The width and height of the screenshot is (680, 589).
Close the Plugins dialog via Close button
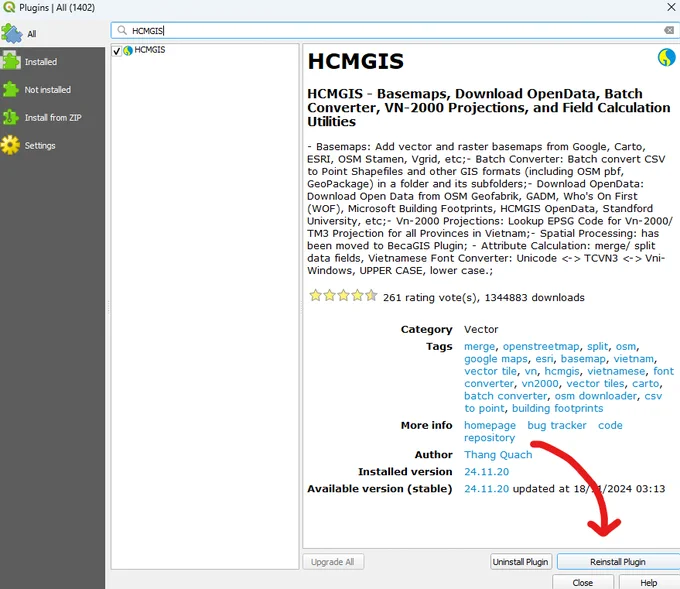[x=582, y=582]
